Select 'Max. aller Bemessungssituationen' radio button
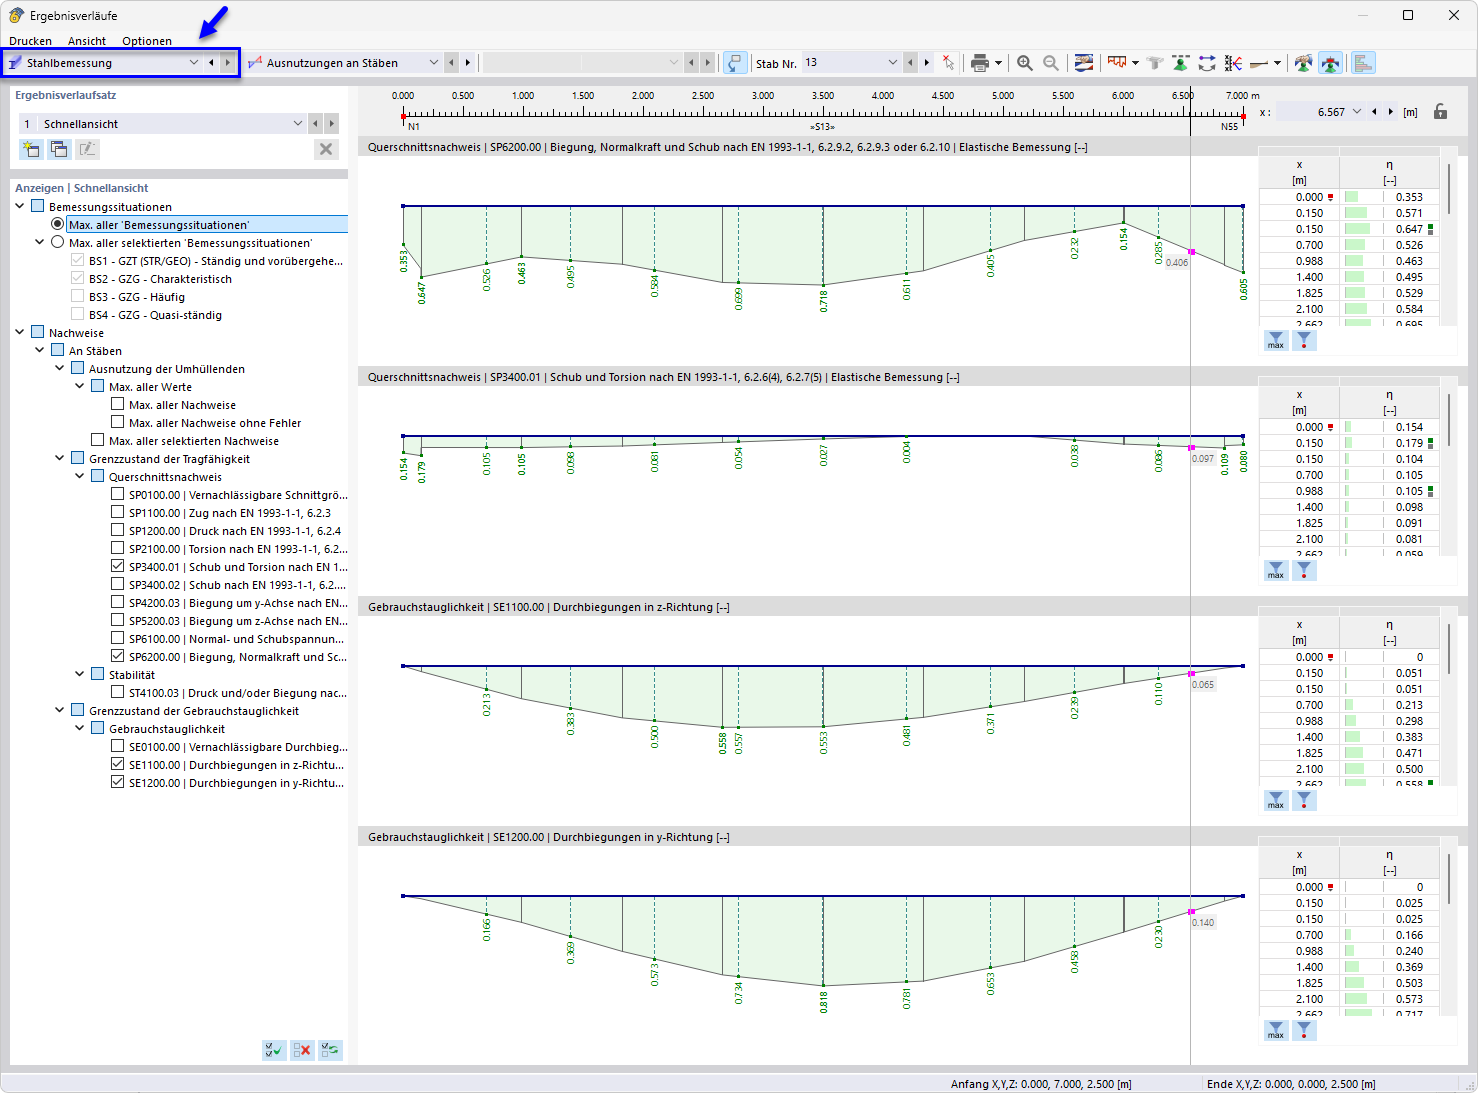Screen dimensions: 1478x1093 (58, 225)
